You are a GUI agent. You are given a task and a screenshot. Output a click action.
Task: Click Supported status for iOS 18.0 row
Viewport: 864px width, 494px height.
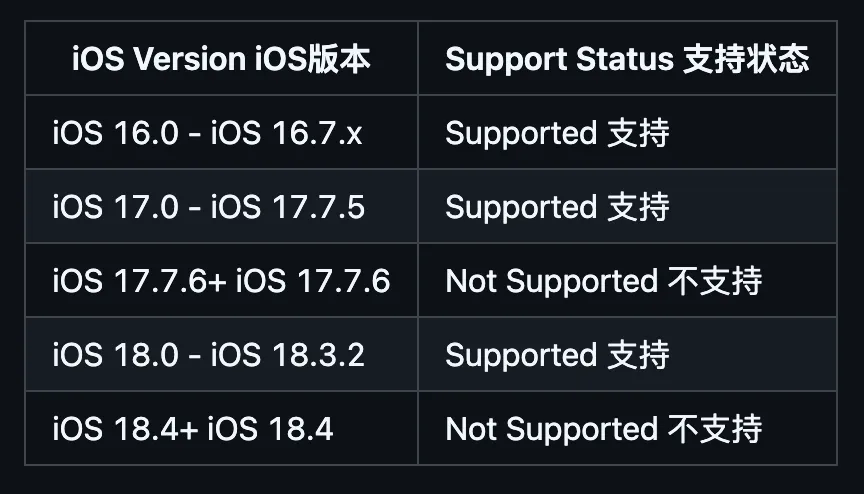click(x=556, y=355)
